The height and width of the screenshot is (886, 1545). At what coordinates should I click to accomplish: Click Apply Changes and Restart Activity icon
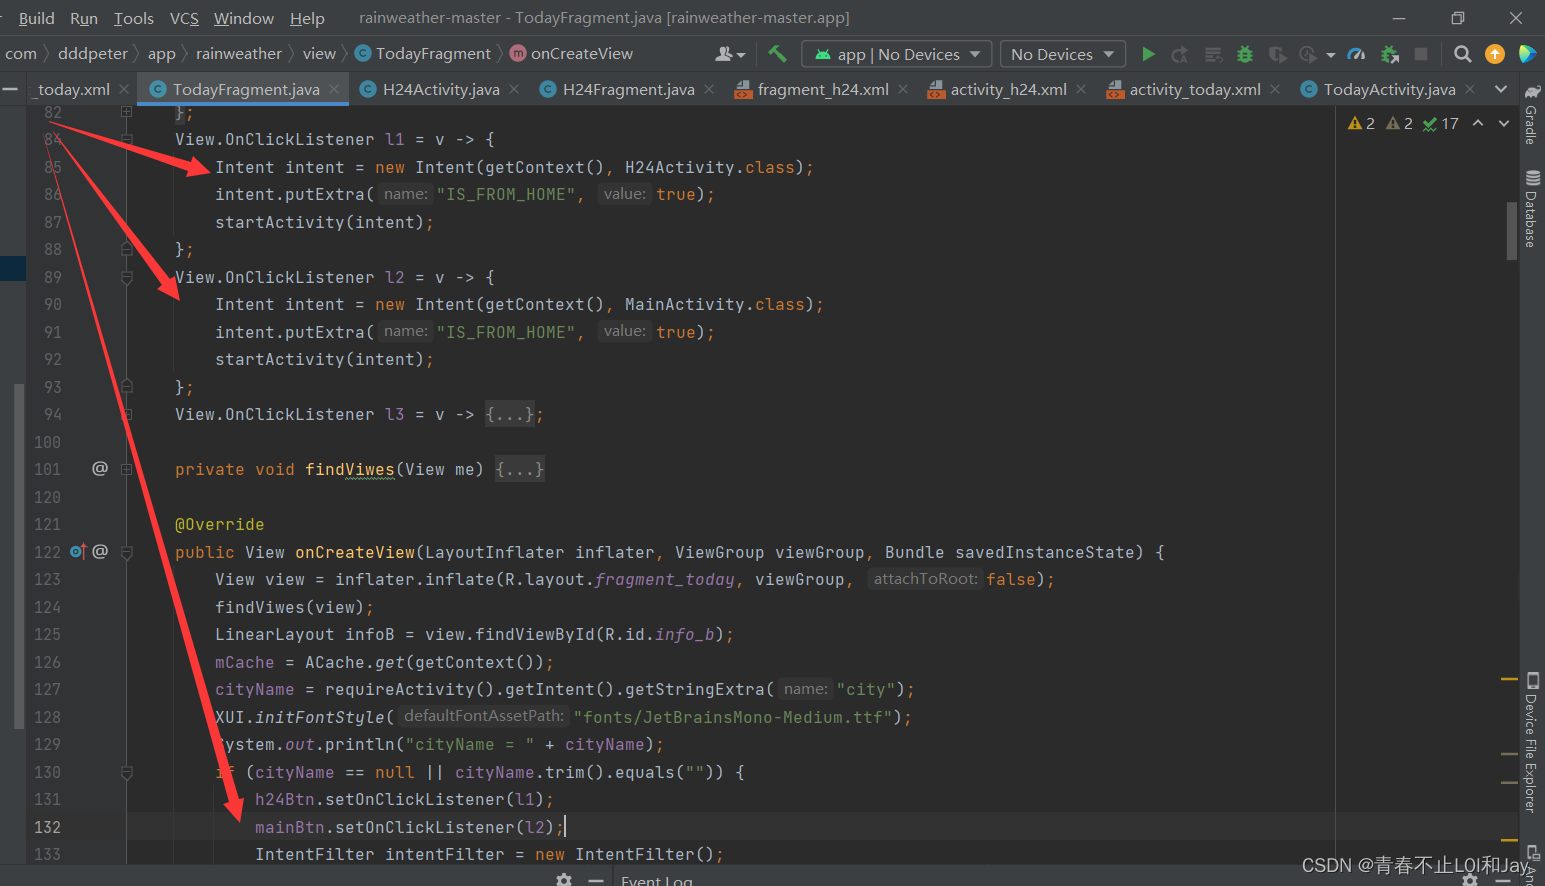pyautogui.click(x=1180, y=54)
